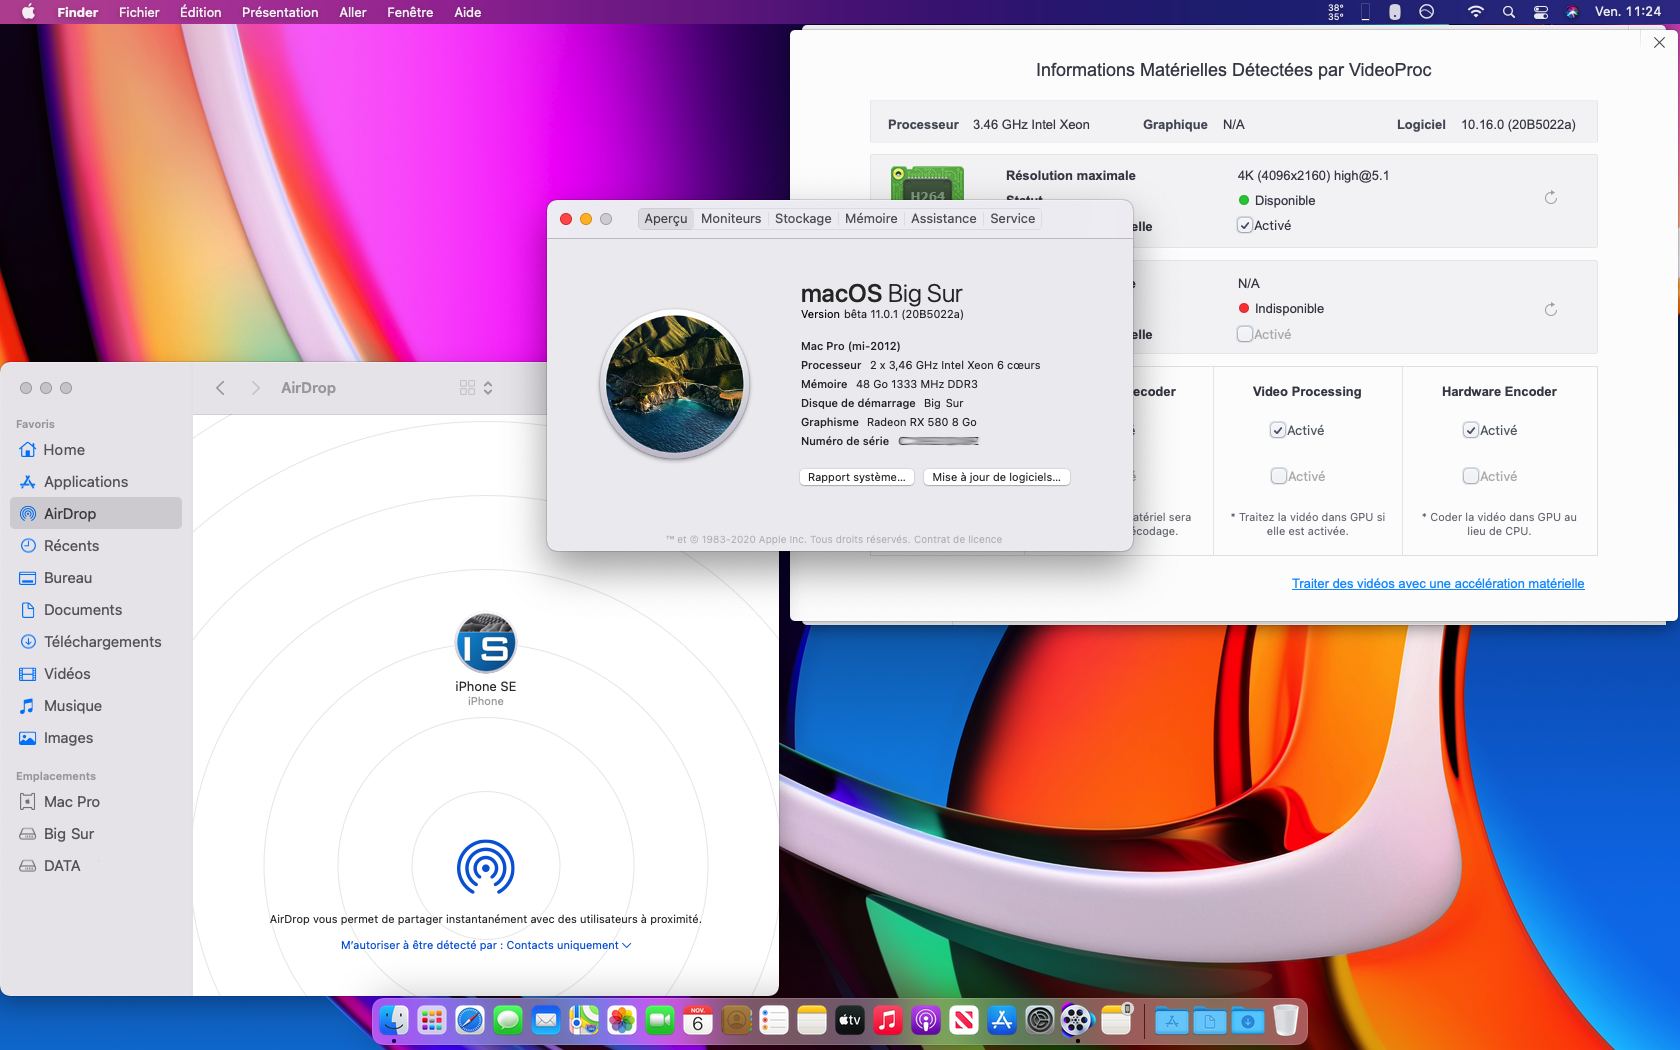Change Finder view mode selector
The width and height of the screenshot is (1680, 1050).
coord(476,388)
